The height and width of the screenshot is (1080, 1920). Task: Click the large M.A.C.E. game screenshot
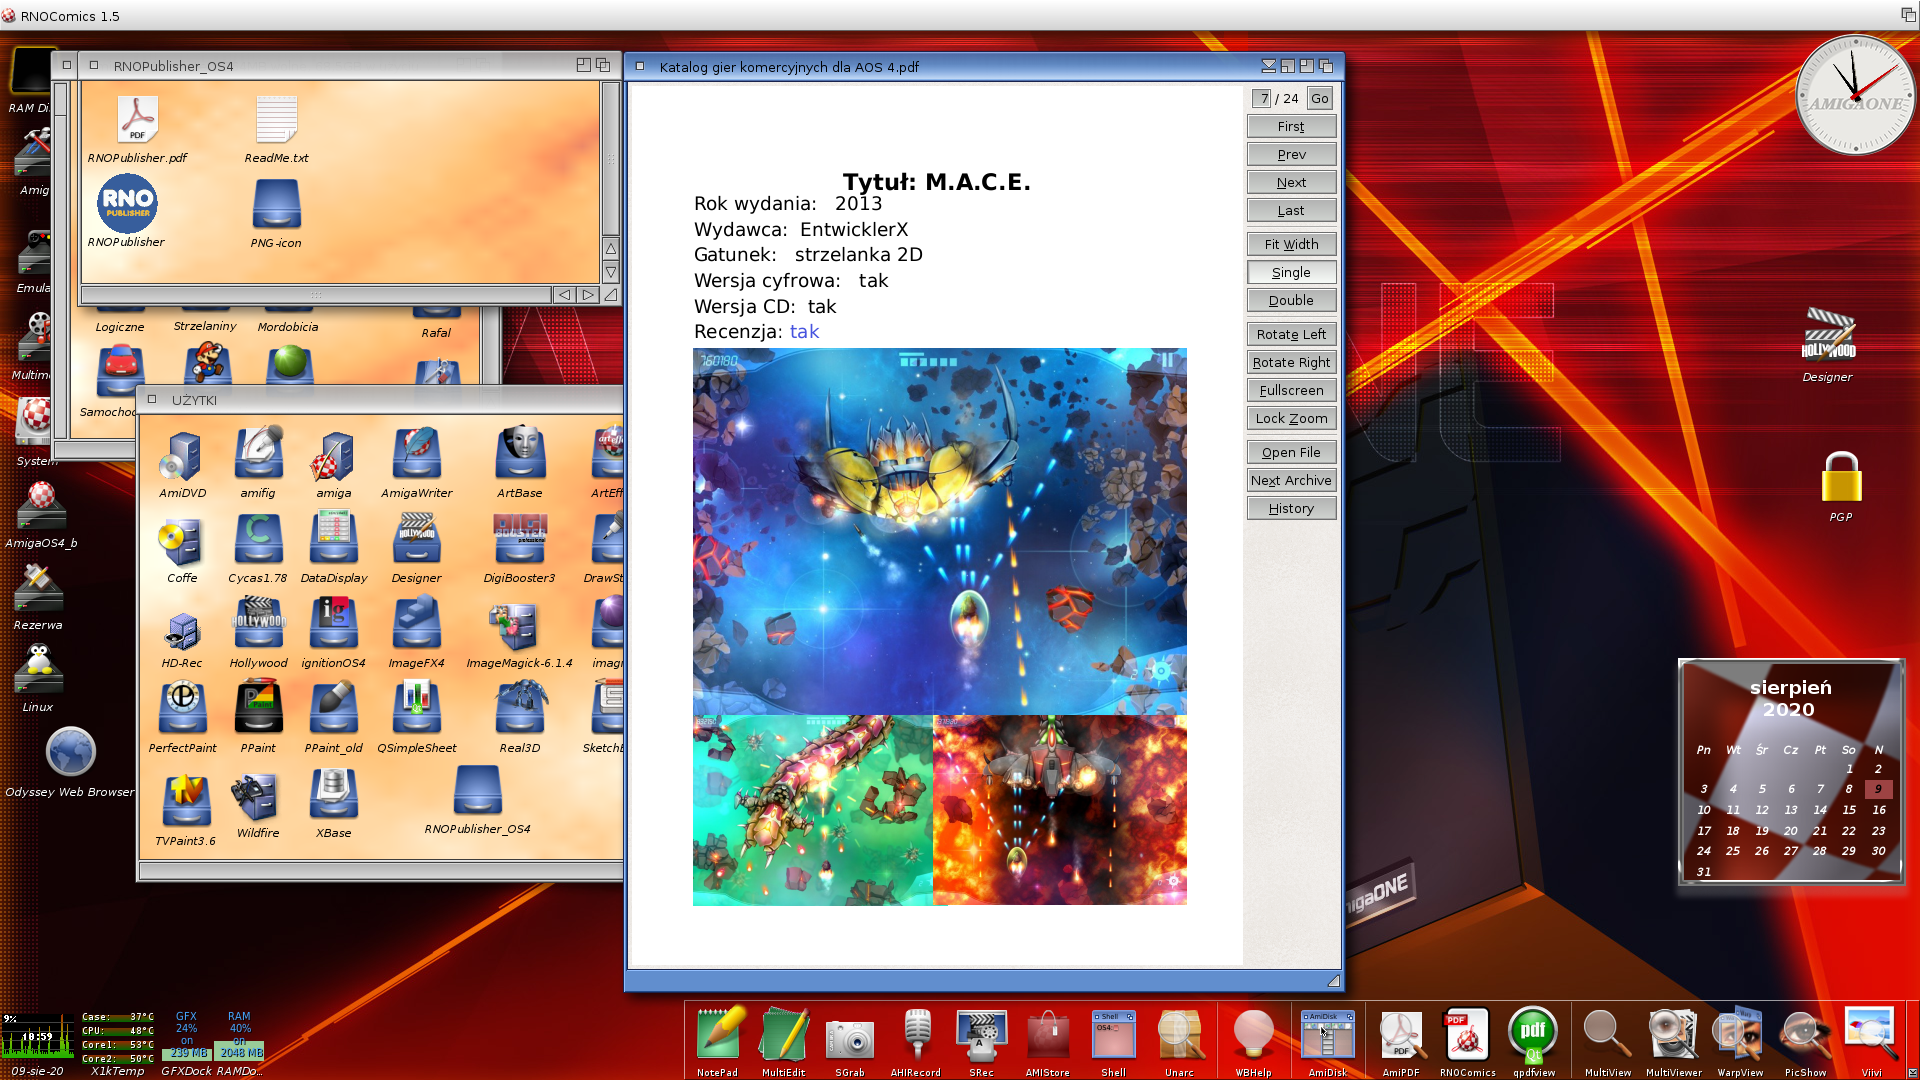coord(939,531)
